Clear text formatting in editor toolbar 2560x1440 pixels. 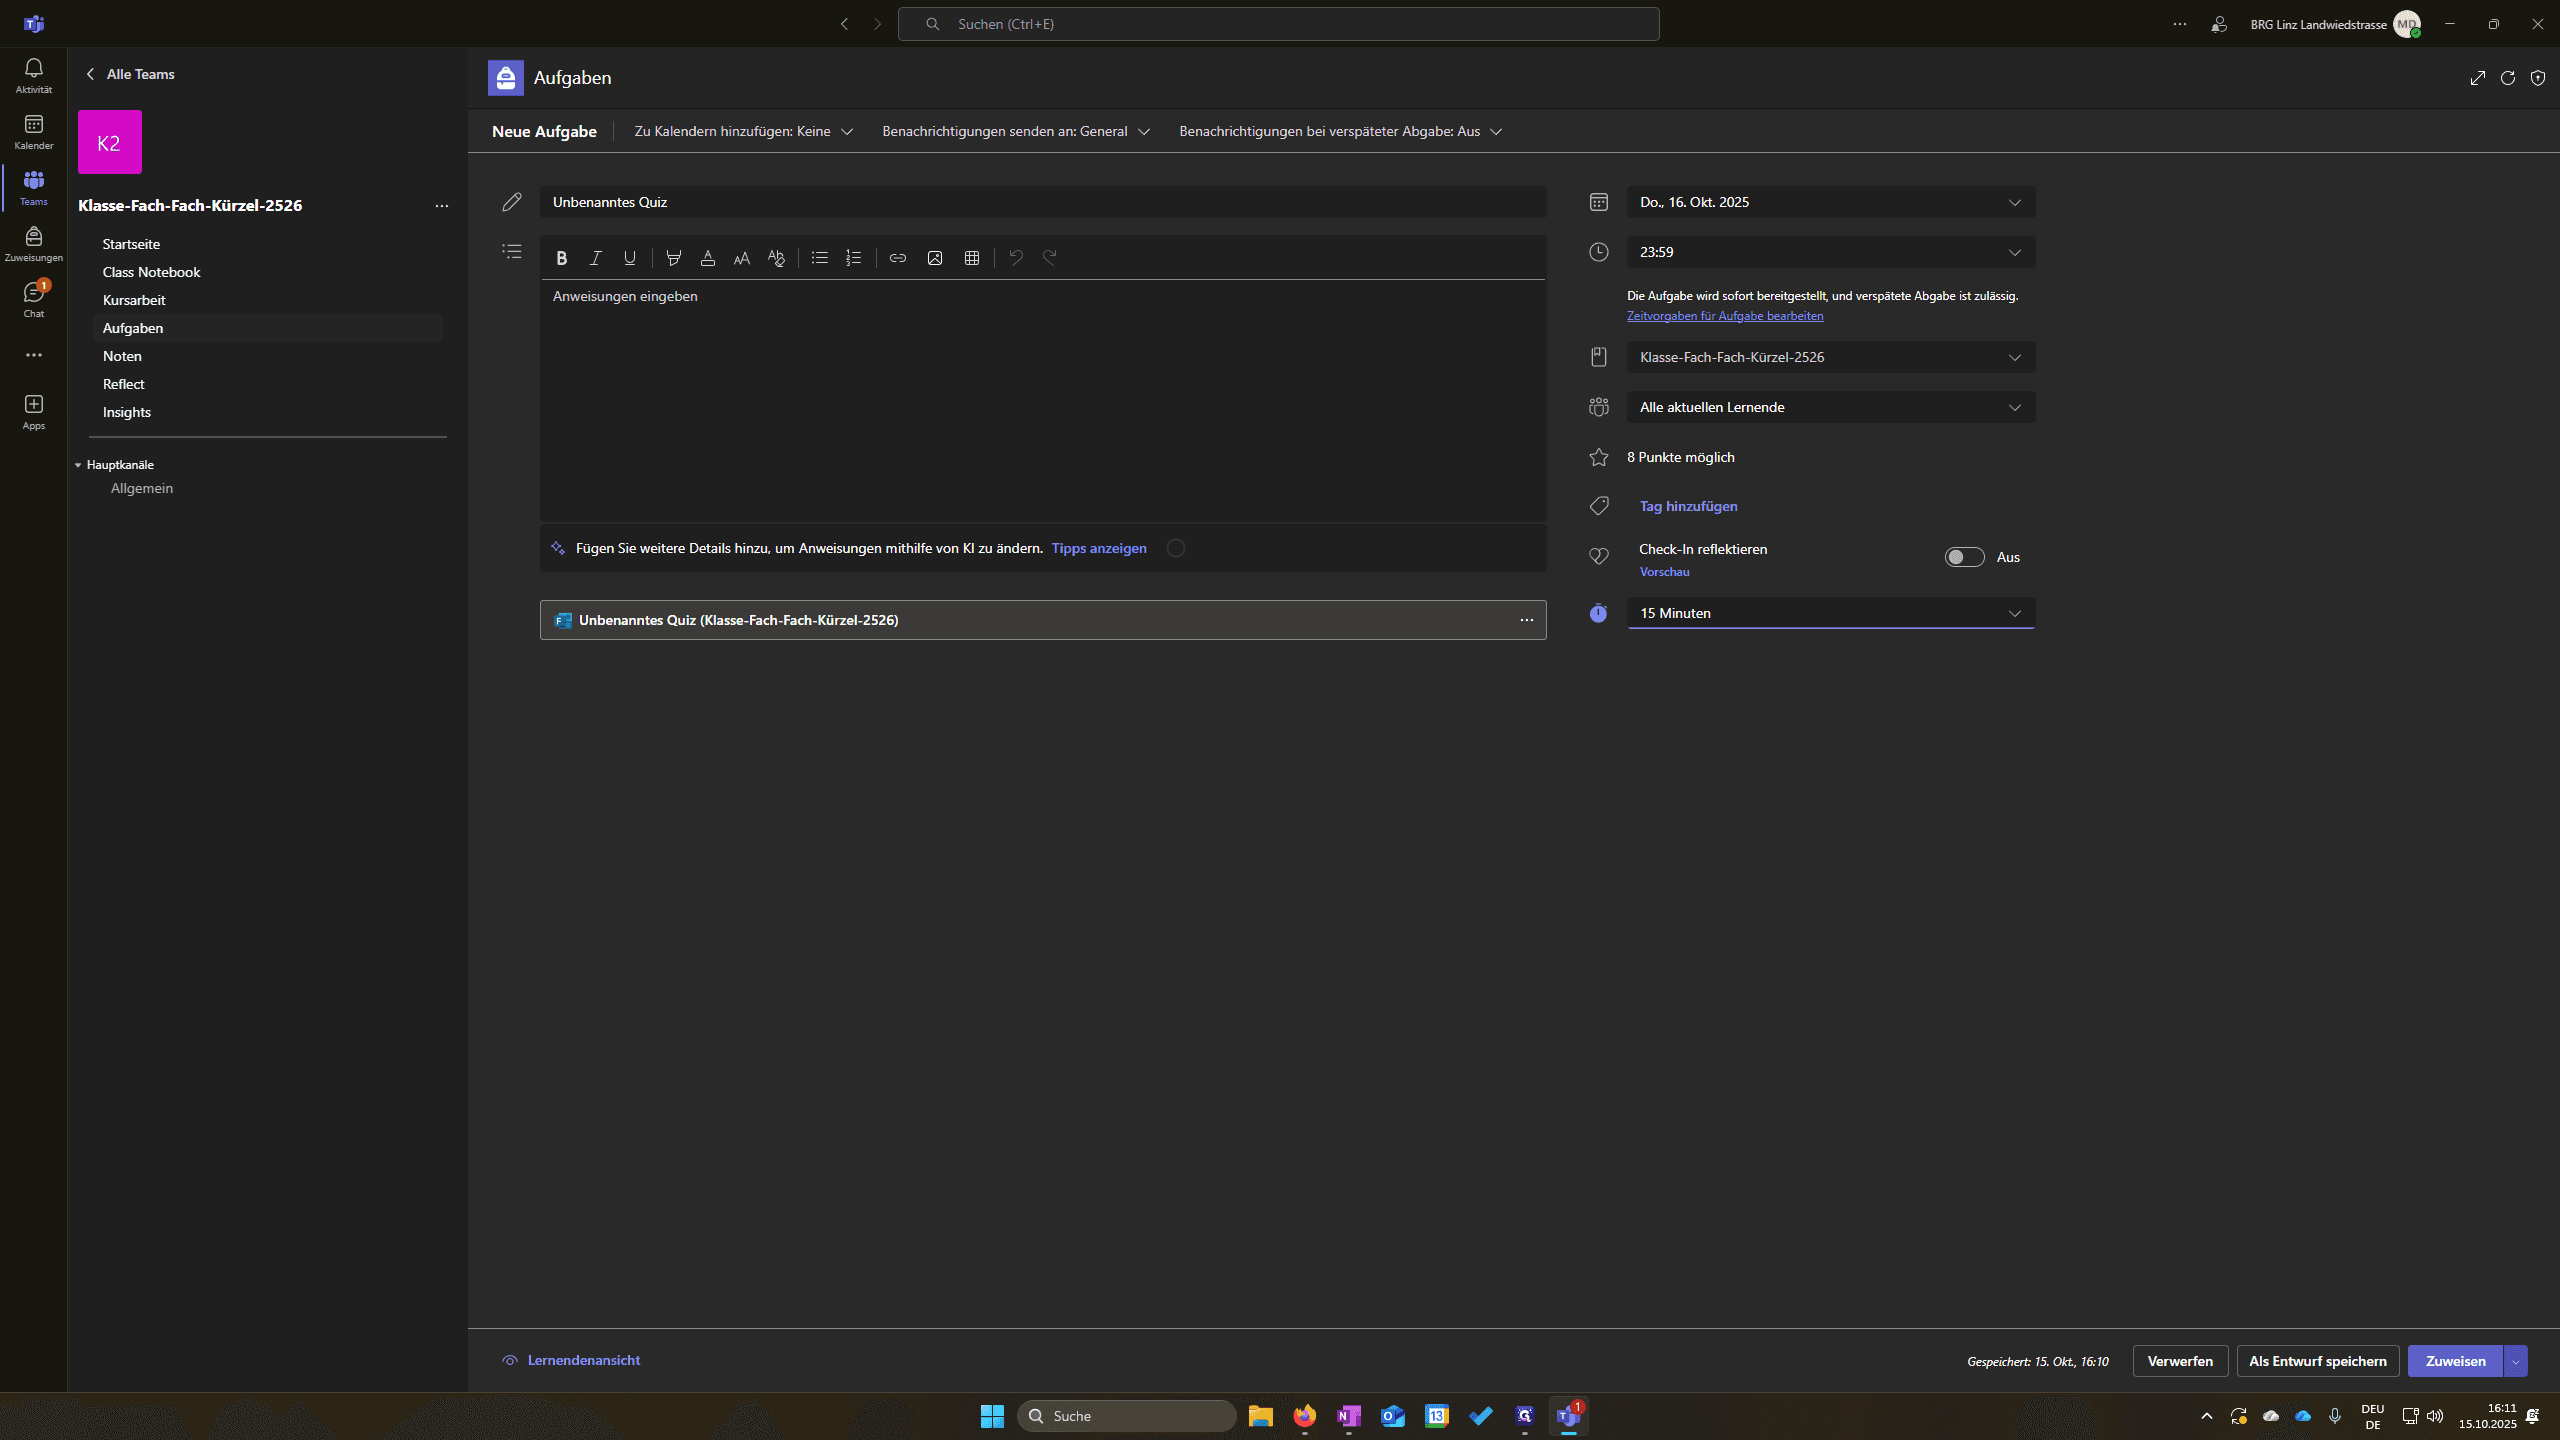pyautogui.click(x=776, y=258)
